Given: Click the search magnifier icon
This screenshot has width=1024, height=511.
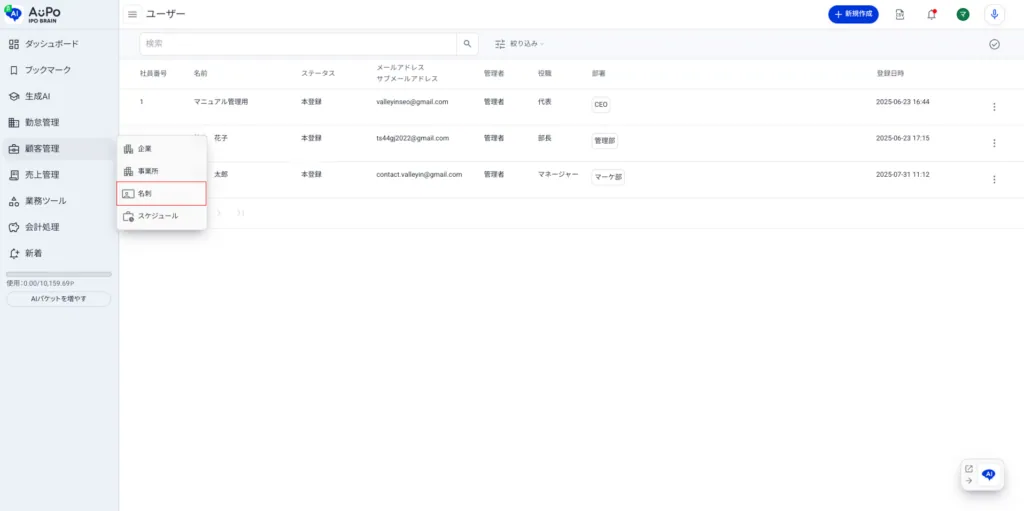Looking at the screenshot, I should coord(467,44).
